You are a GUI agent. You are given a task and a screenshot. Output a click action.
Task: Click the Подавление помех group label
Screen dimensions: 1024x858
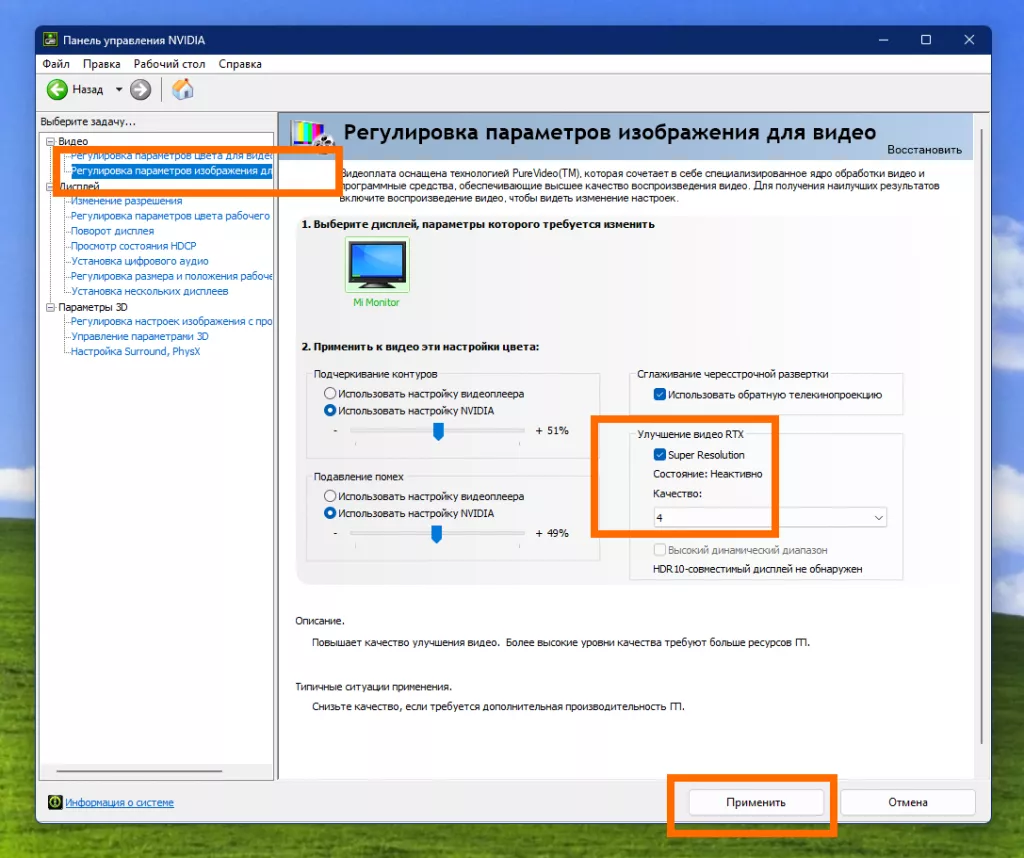pos(359,477)
